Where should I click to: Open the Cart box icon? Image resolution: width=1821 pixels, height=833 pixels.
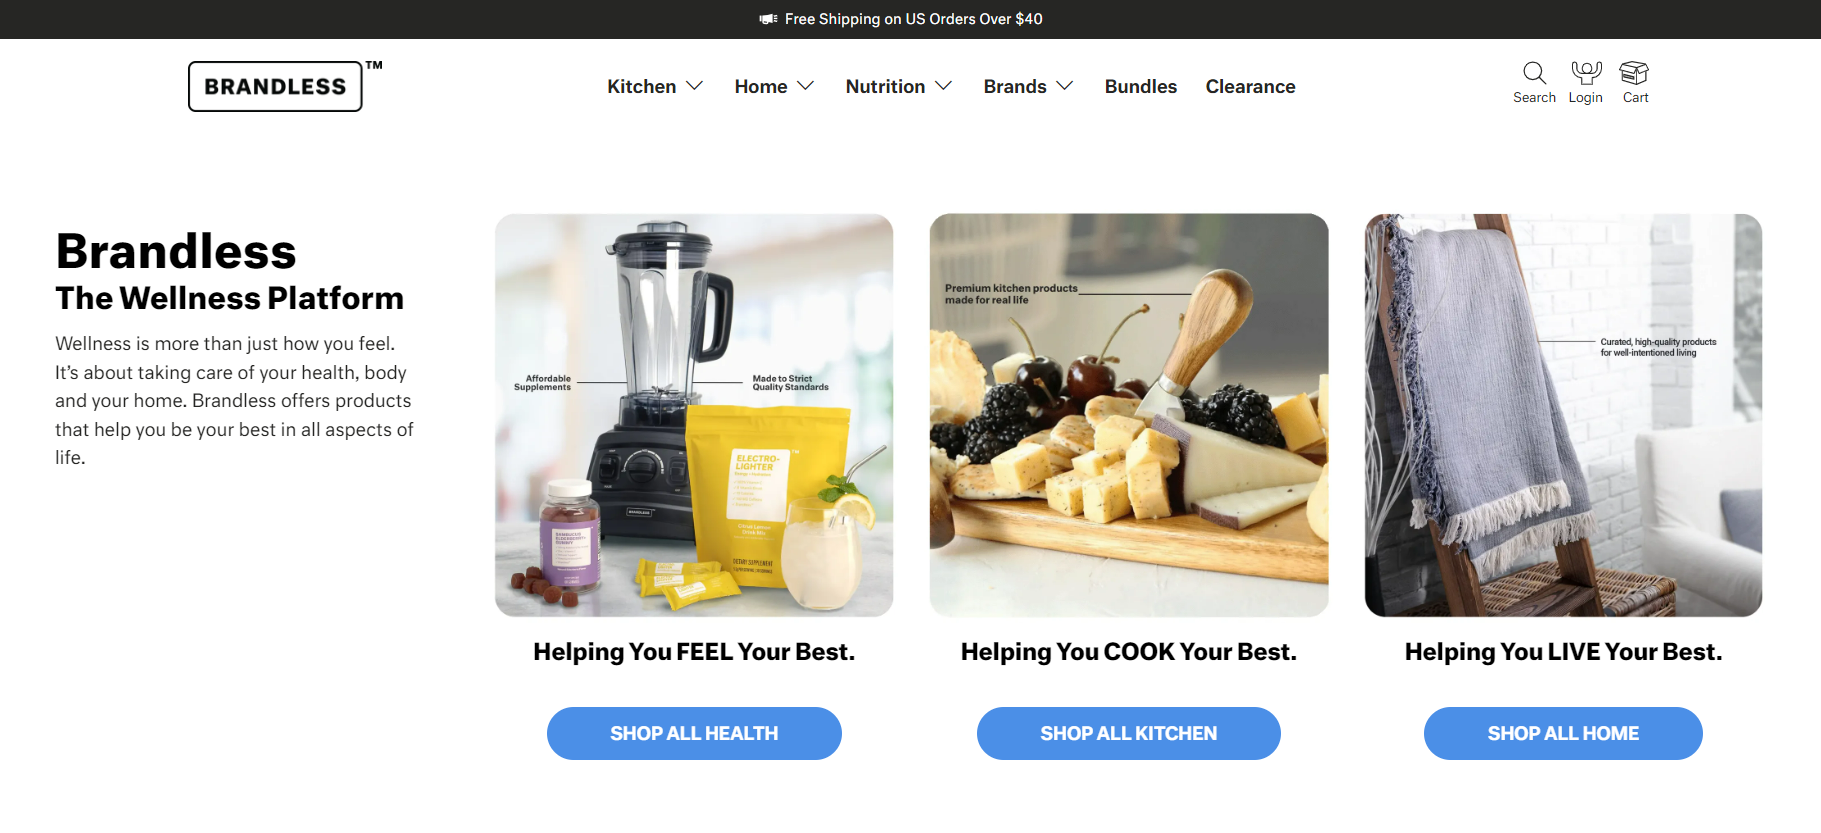point(1634,73)
